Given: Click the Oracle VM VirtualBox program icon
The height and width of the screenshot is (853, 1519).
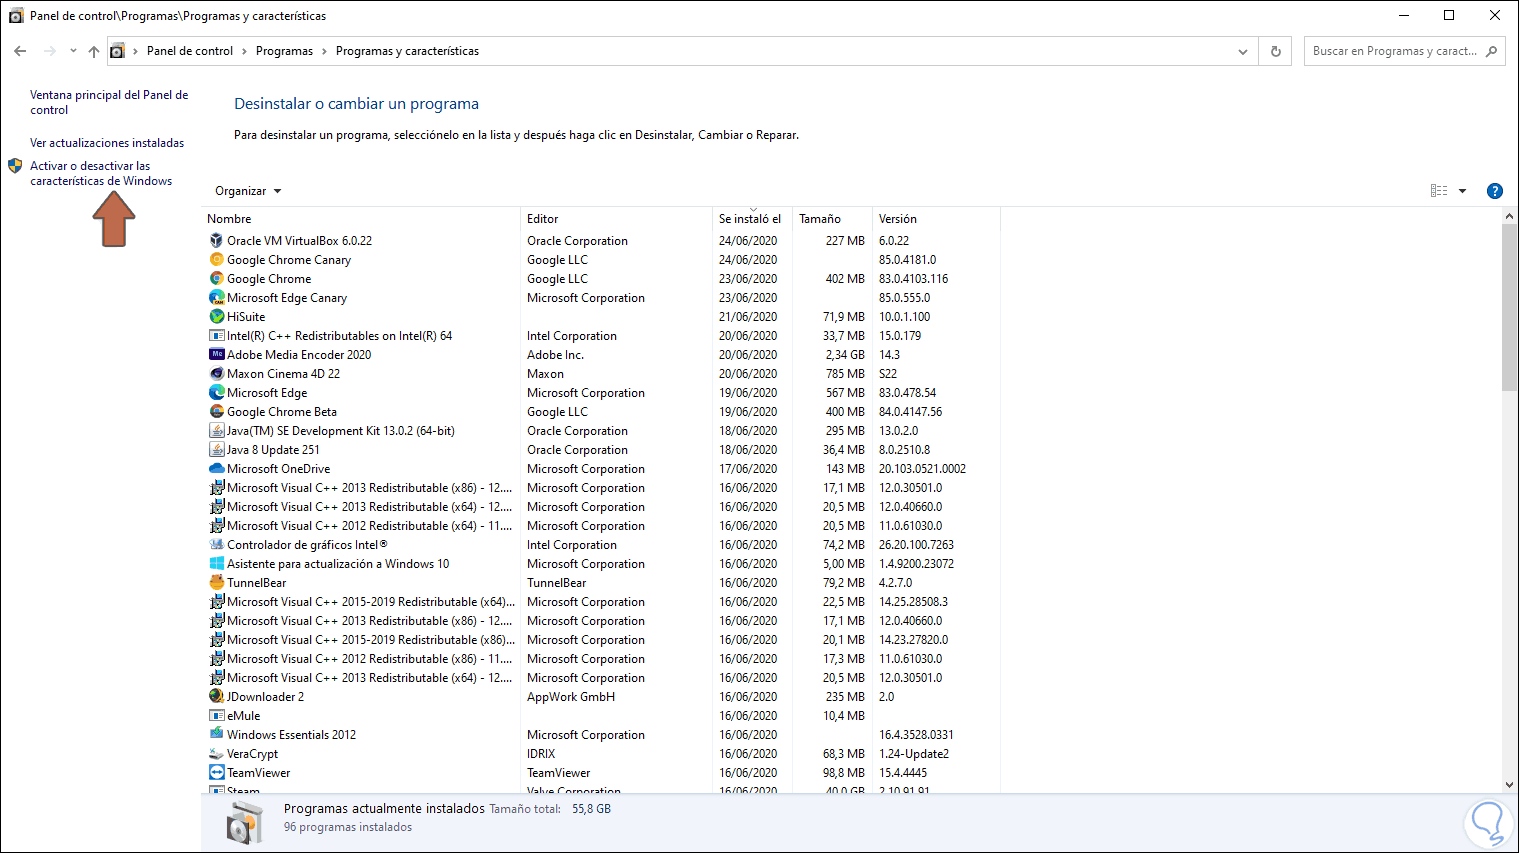Looking at the screenshot, I should click(x=216, y=240).
